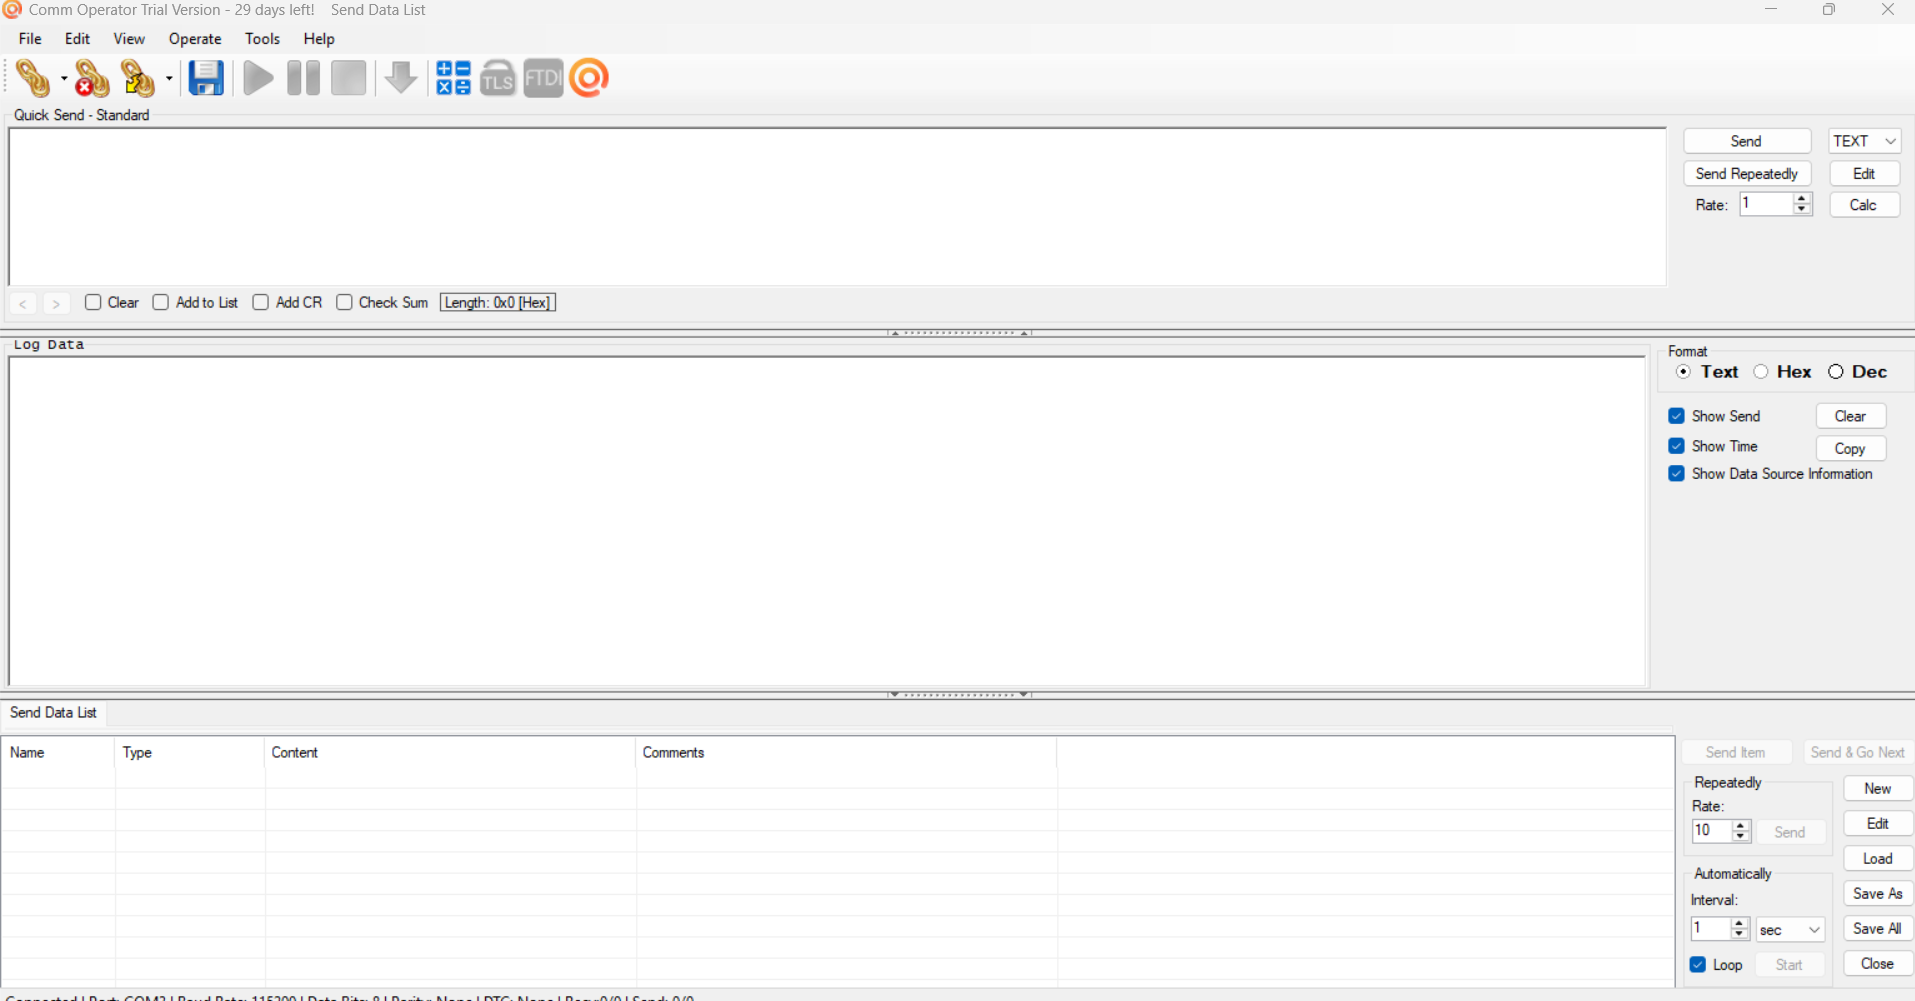
Task: Click inside the Quick Send text area
Action: (837, 206)
